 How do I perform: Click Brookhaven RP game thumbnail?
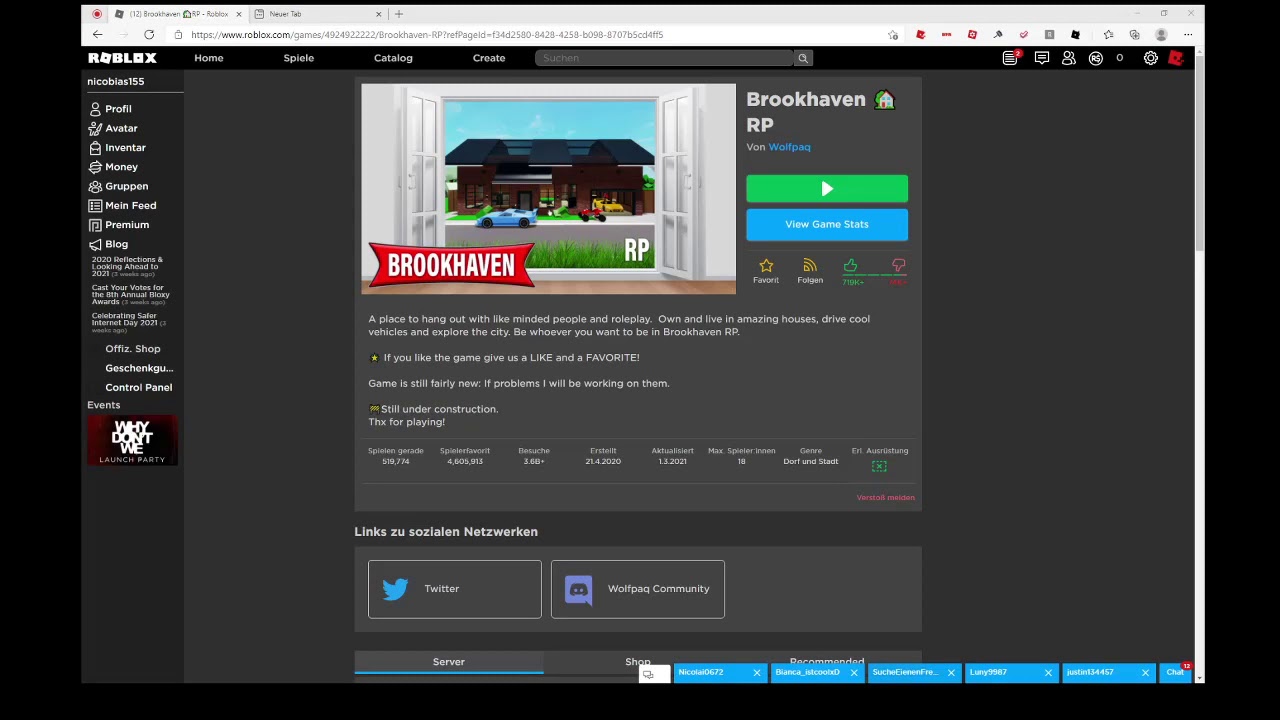pos(548,189)
